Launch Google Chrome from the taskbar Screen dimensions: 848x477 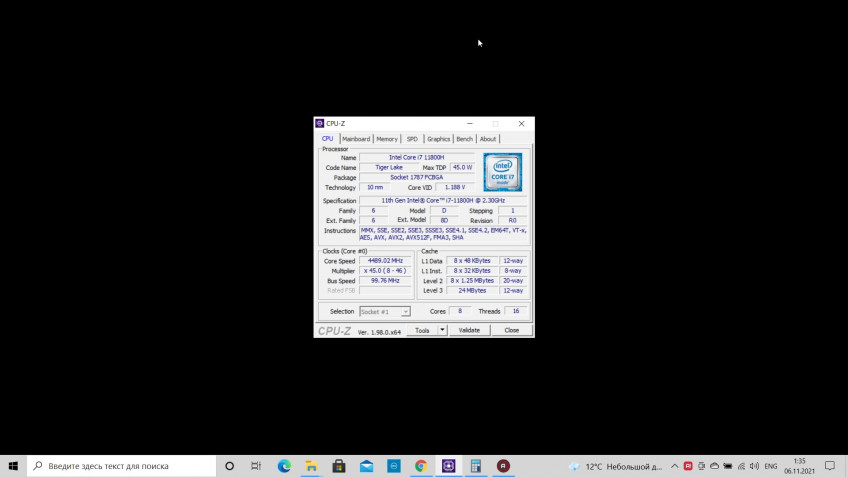click(x=421, y=466)
